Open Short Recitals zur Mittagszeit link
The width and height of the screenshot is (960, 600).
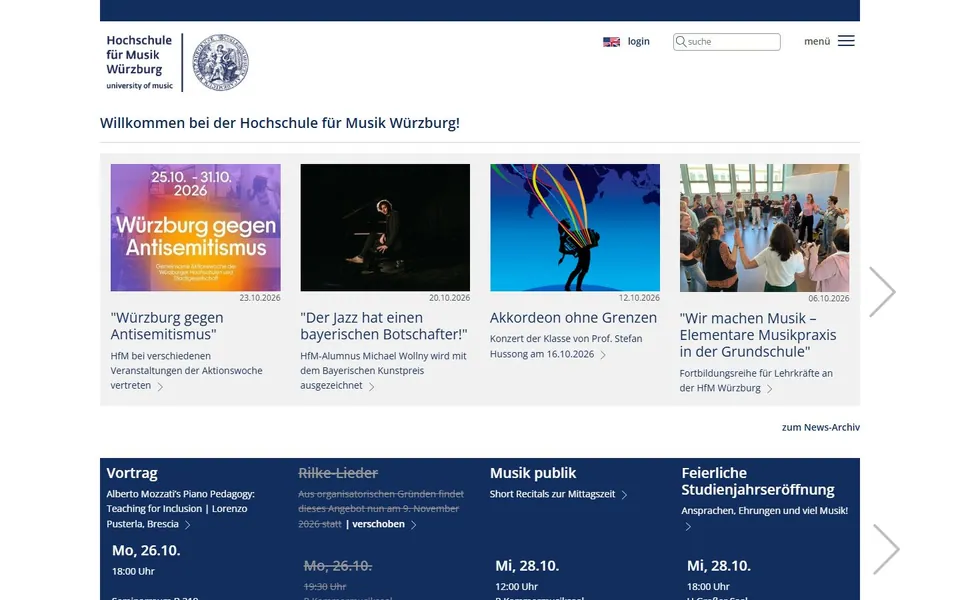(x=552, y=494)
